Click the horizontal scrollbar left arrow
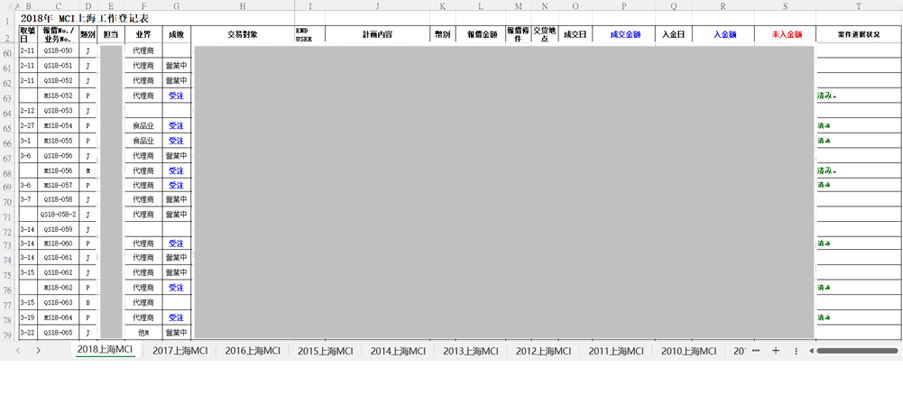Screen dimensions: 903x400 811,351
